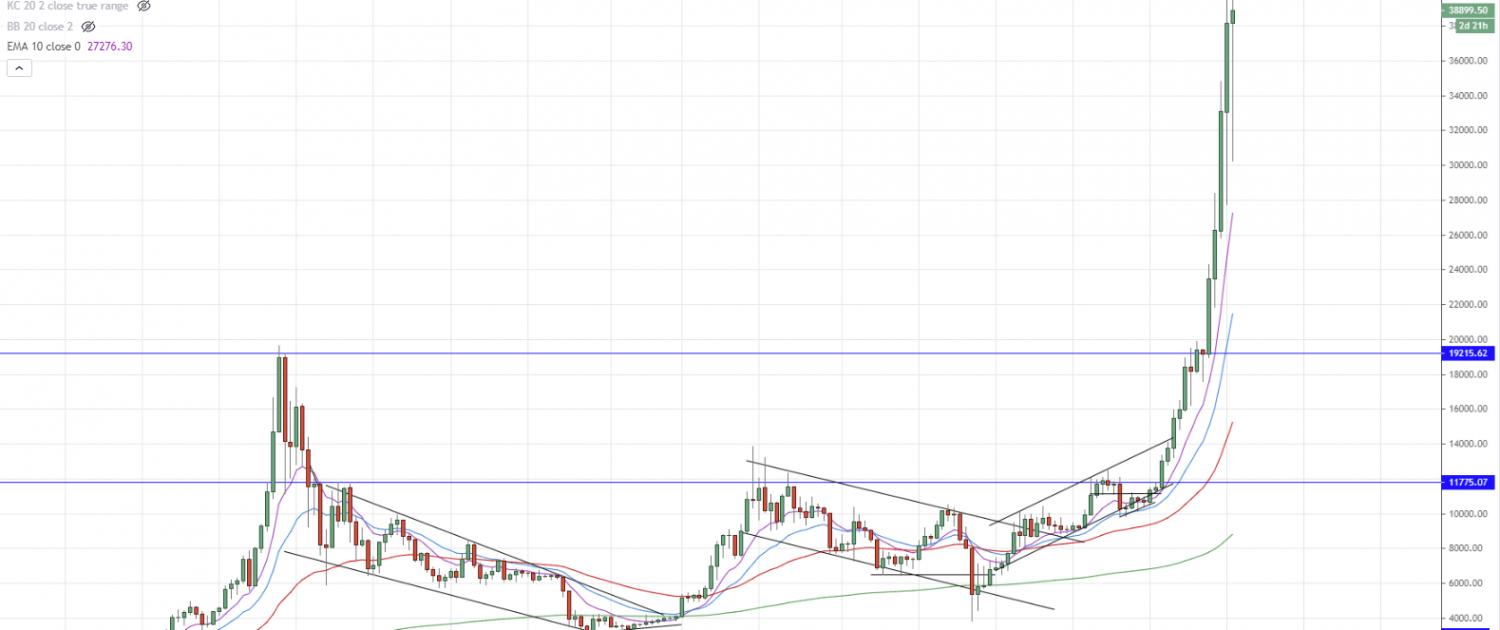Image resolution: width=1500 pixels, height=630 pixels.
Task: Click the purple EMA value 27276.30
Action: tap(110, 46)
